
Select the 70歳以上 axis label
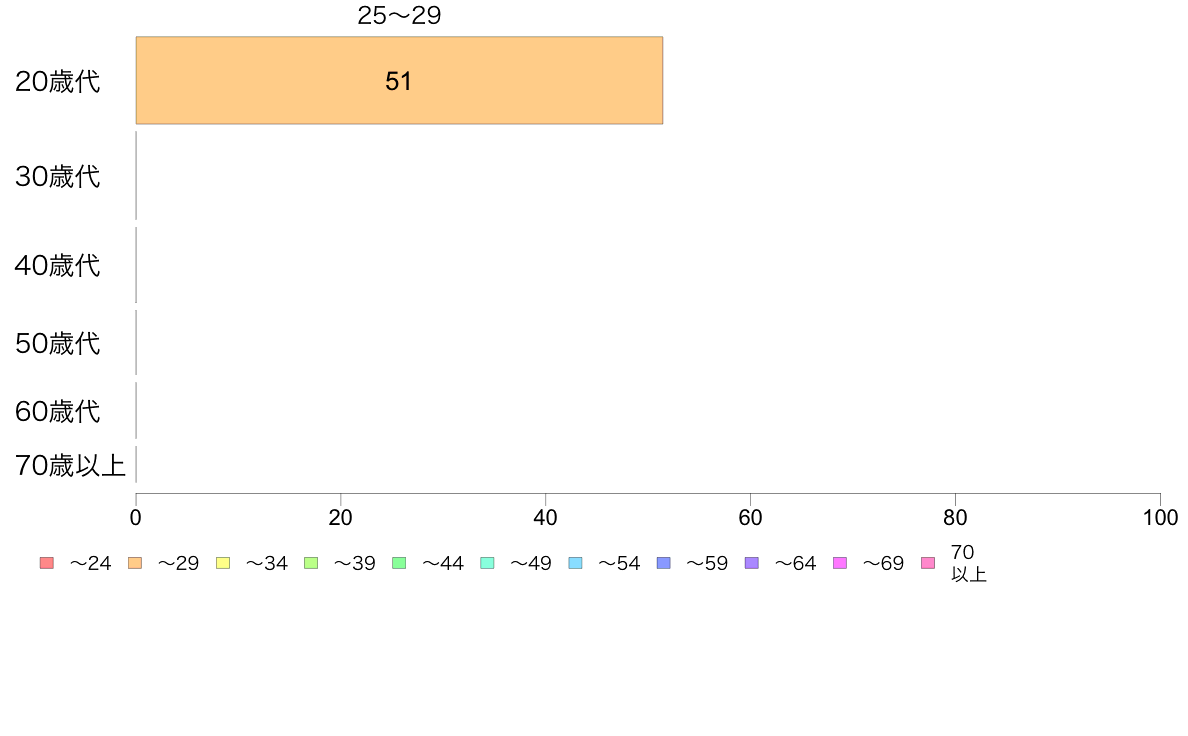pos(70,465)
